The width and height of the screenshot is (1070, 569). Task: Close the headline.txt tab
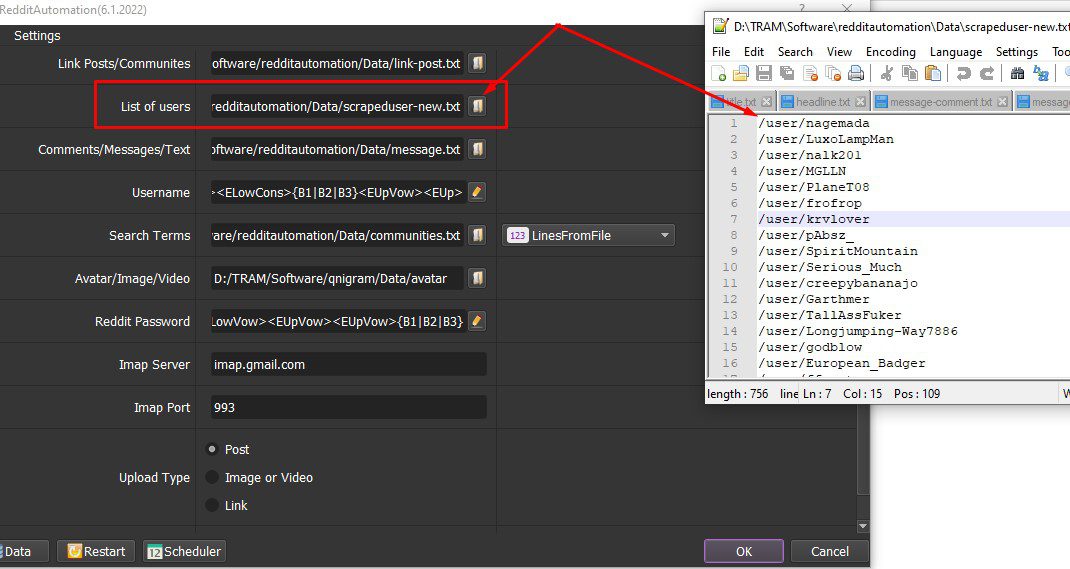[x=860, y=102]
